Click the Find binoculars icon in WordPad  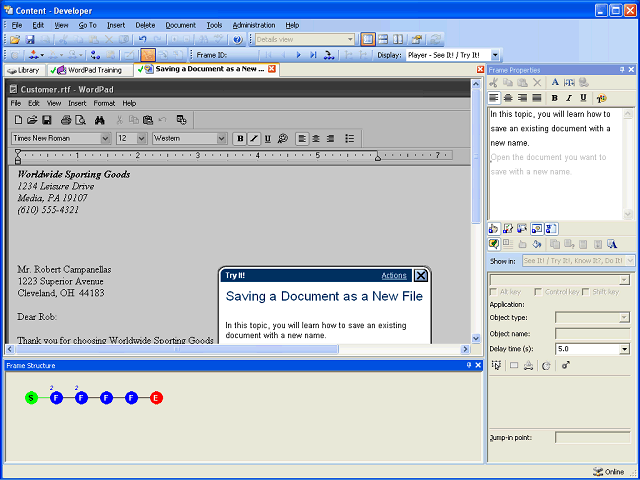point(100,120)
